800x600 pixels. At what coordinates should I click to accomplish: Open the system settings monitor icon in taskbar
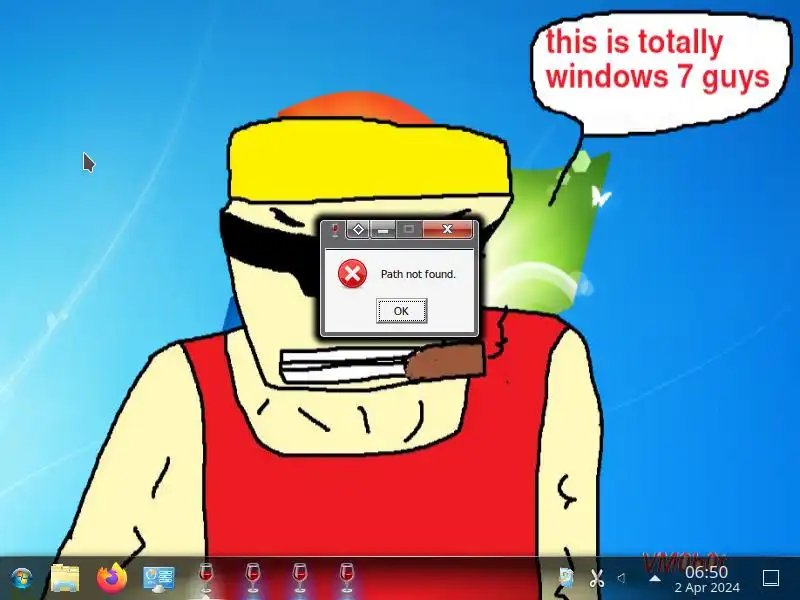pyautogui.click(x=159, y=579)
